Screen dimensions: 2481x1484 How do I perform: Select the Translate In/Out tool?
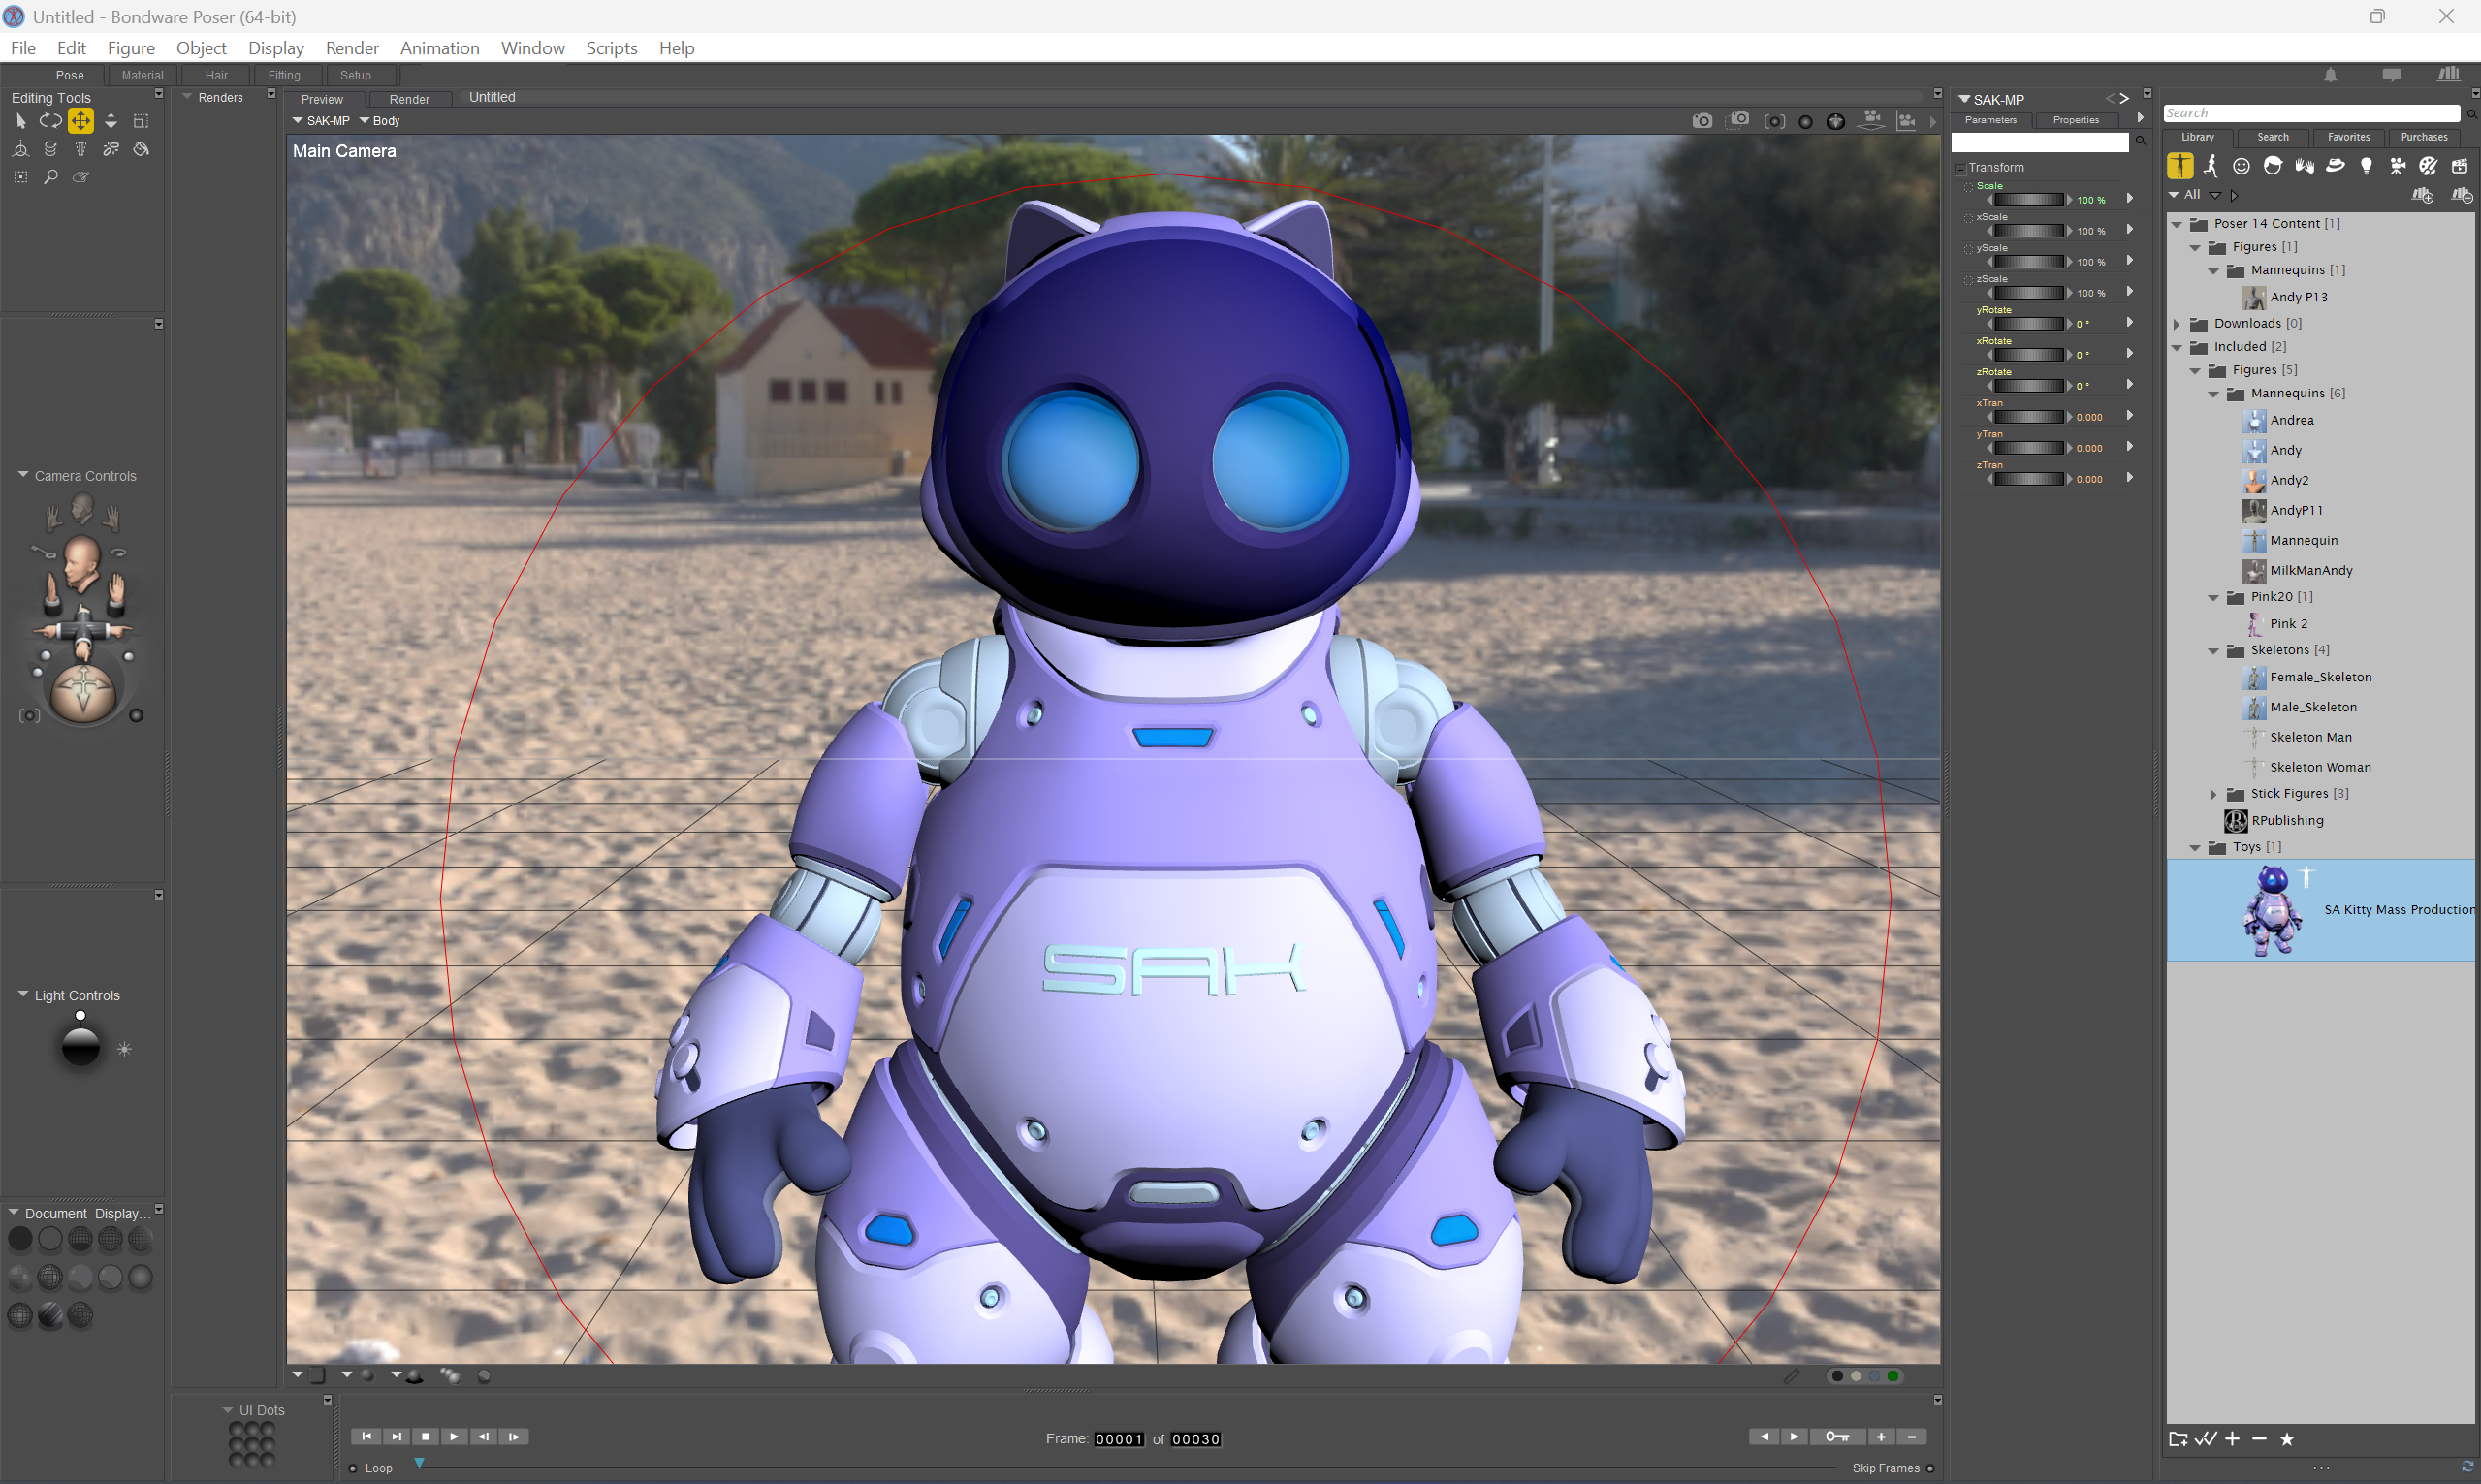(x=111, y=121)
